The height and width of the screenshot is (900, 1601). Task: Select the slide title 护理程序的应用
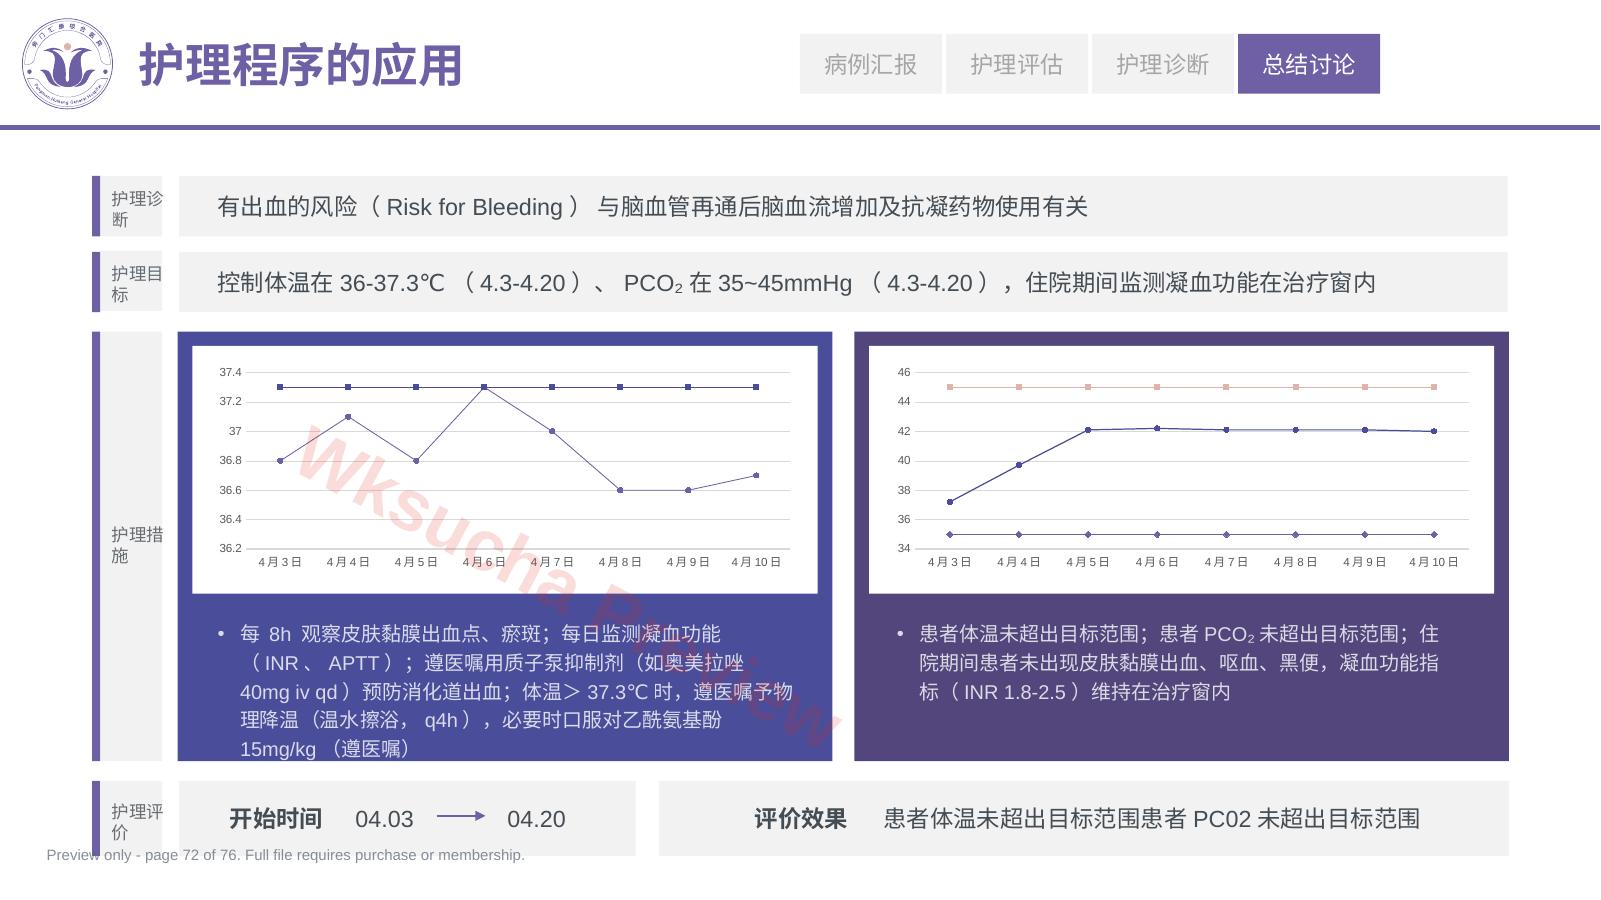300,66
